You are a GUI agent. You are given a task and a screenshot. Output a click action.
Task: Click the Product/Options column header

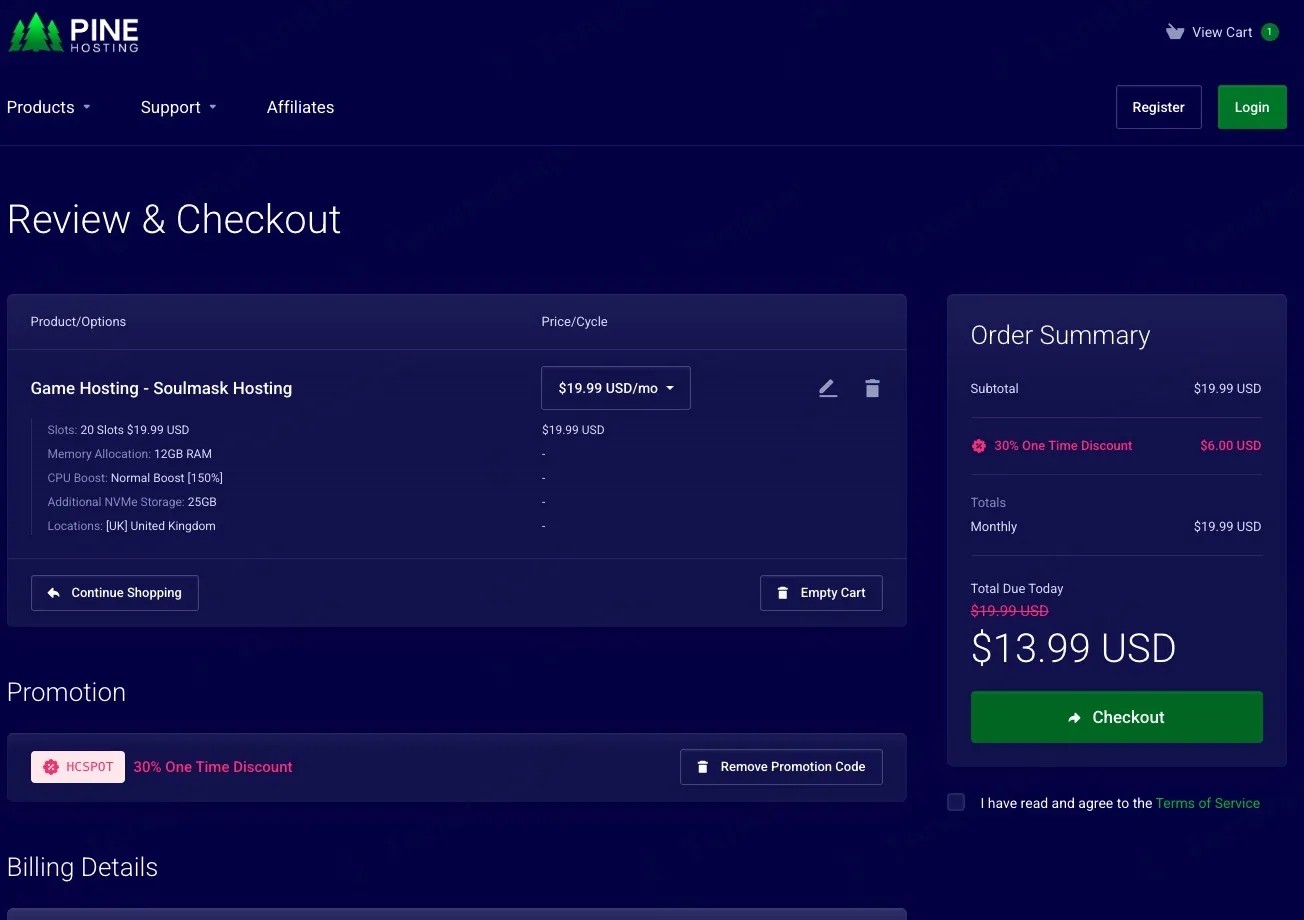pyautogui.click(x=78, y=322)
